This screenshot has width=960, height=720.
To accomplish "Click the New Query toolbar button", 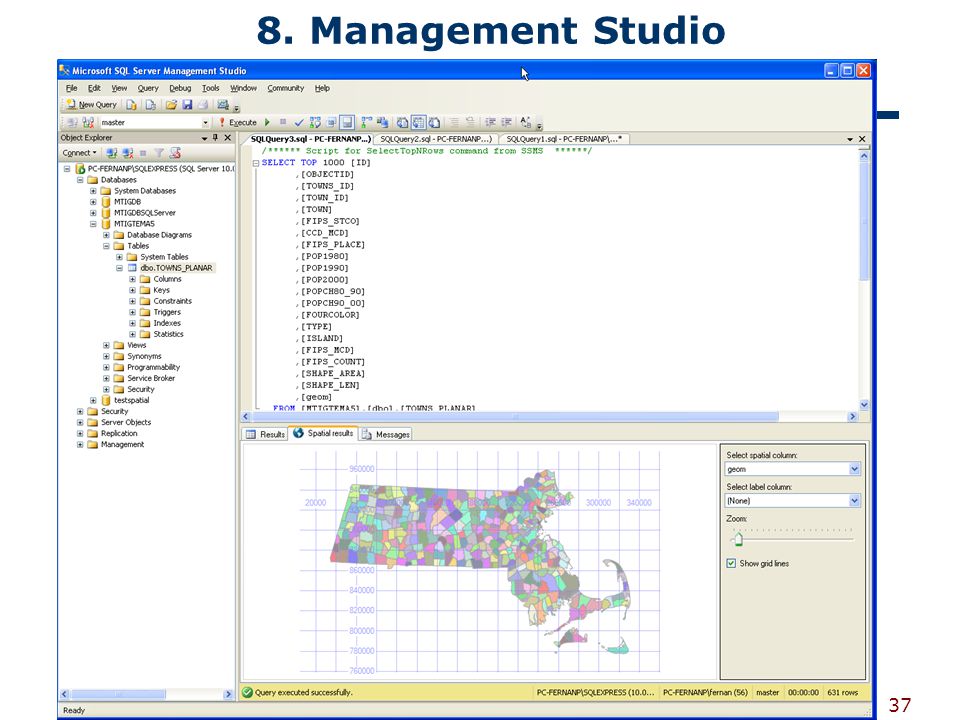I will coord(91,105).
